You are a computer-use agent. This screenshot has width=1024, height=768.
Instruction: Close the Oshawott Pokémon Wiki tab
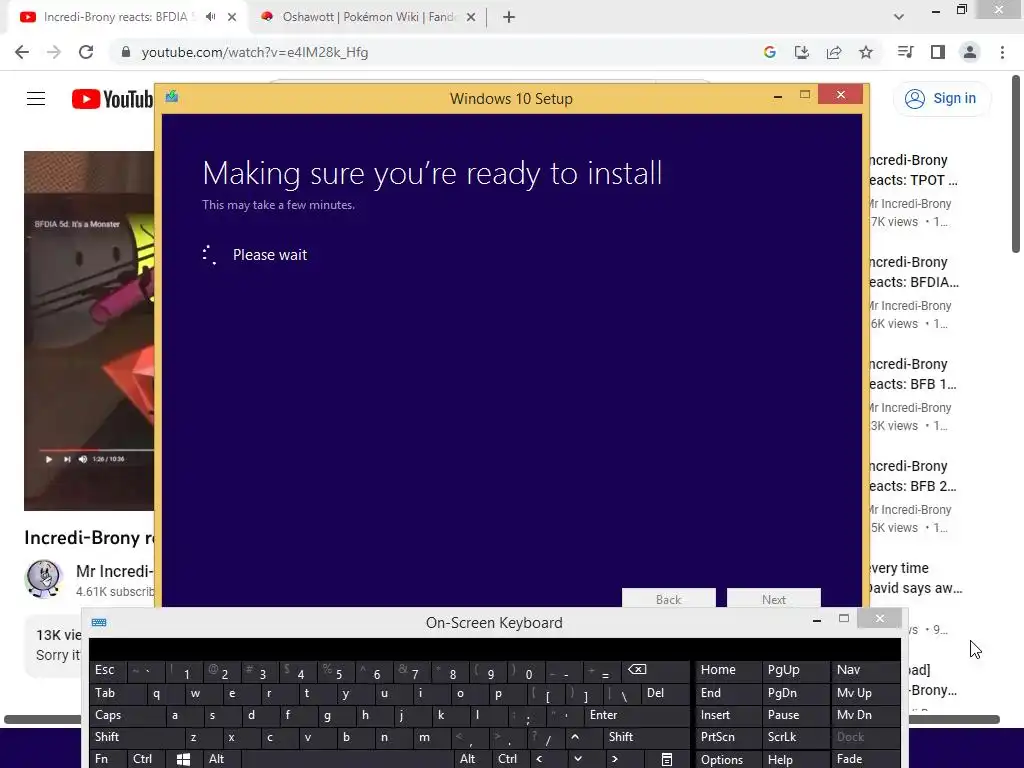tap(471, 17)
